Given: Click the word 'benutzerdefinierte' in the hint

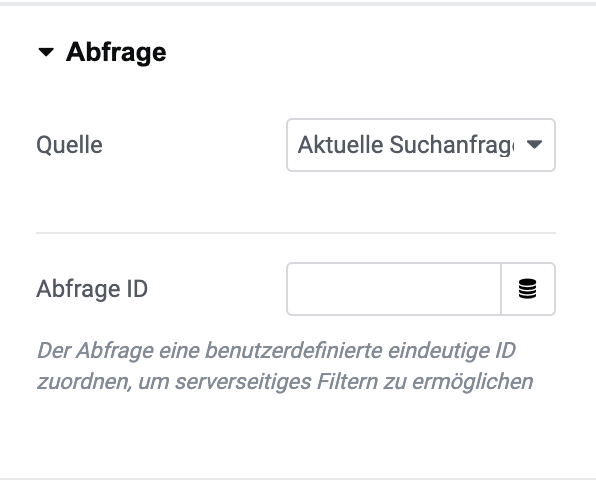Looking at the screenshot, I should point(293,350).
